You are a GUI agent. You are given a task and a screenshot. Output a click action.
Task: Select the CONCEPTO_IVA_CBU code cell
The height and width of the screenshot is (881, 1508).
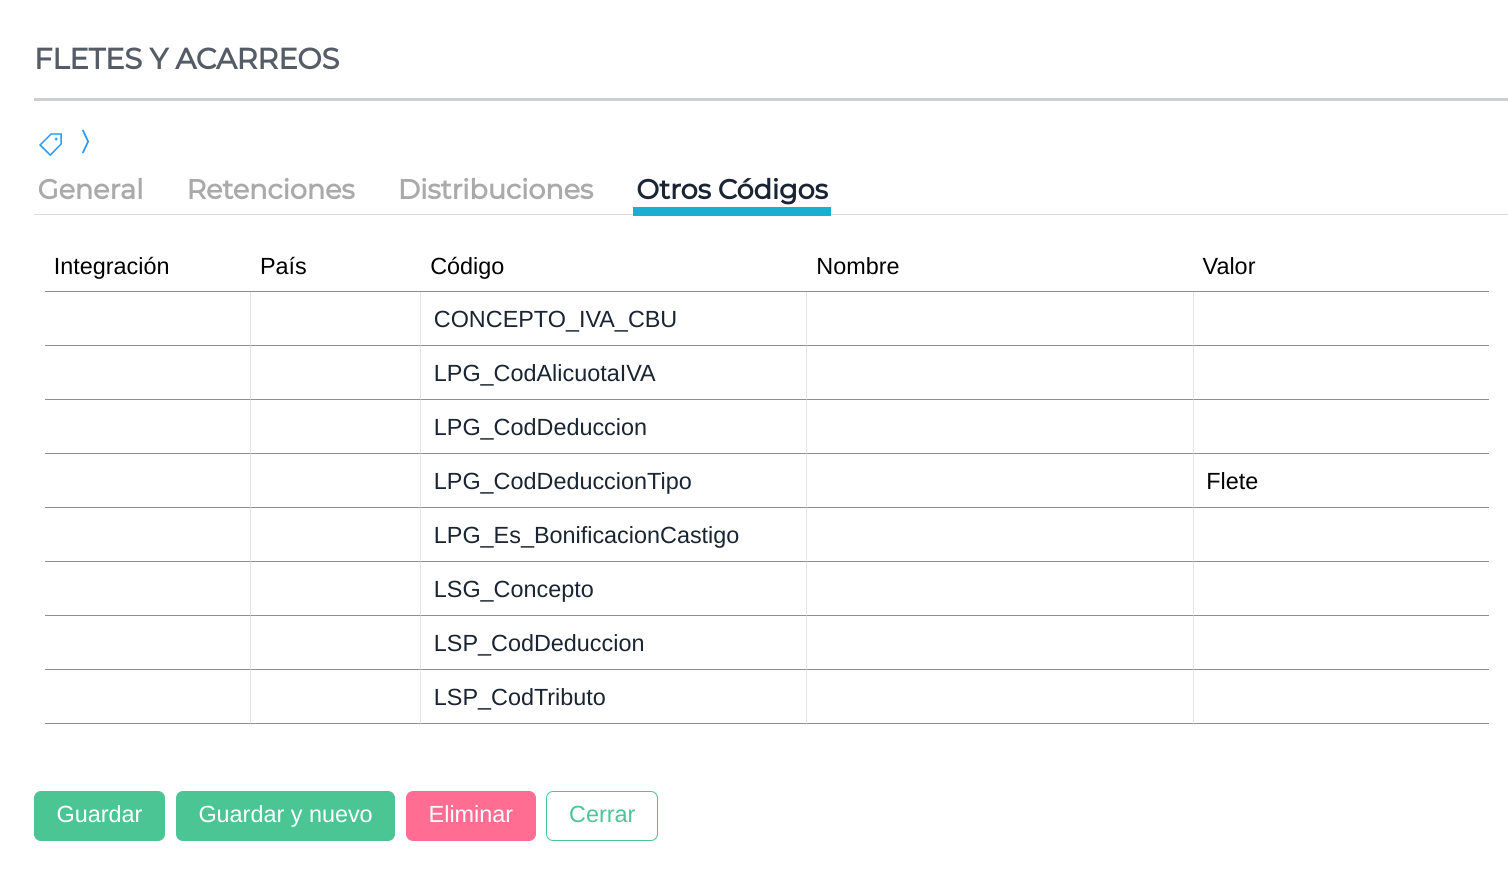tap(613, 319)
